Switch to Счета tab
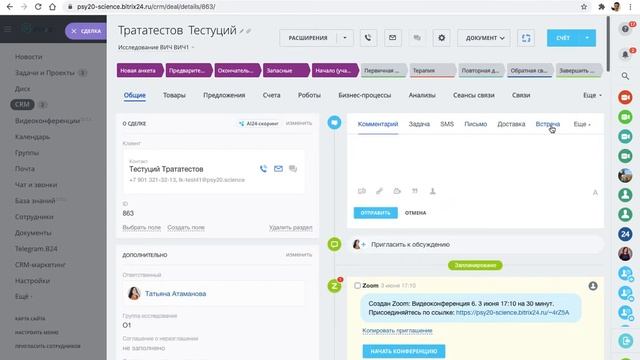The width and height of the screenshot is (640, 360). pos(271,95)
